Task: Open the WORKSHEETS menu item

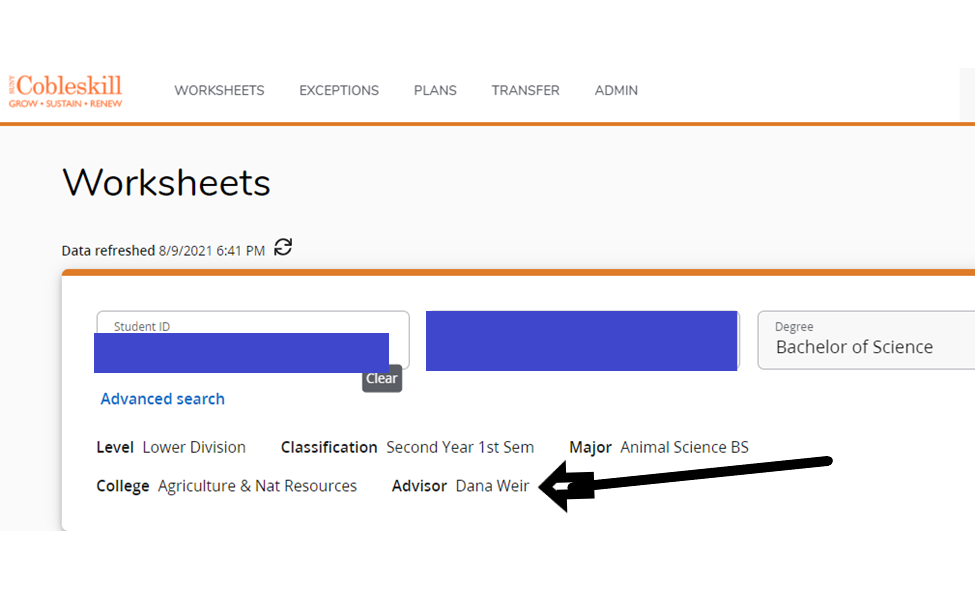Action: tap(219, 90)
